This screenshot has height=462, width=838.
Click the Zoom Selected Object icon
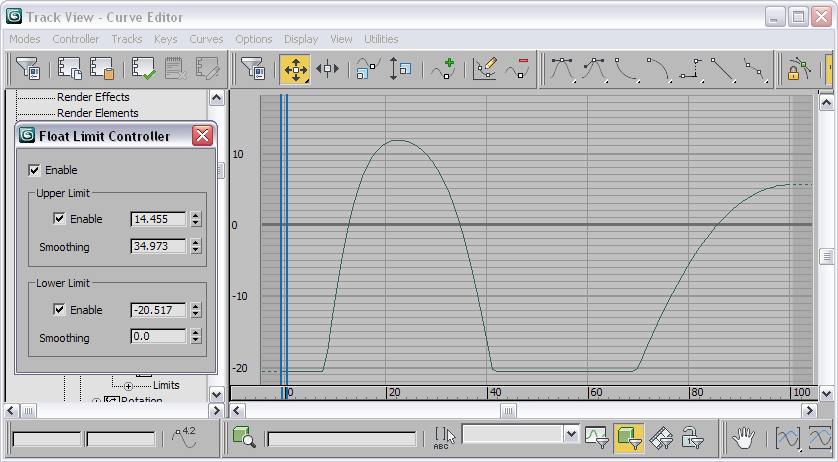pos(244,437)
